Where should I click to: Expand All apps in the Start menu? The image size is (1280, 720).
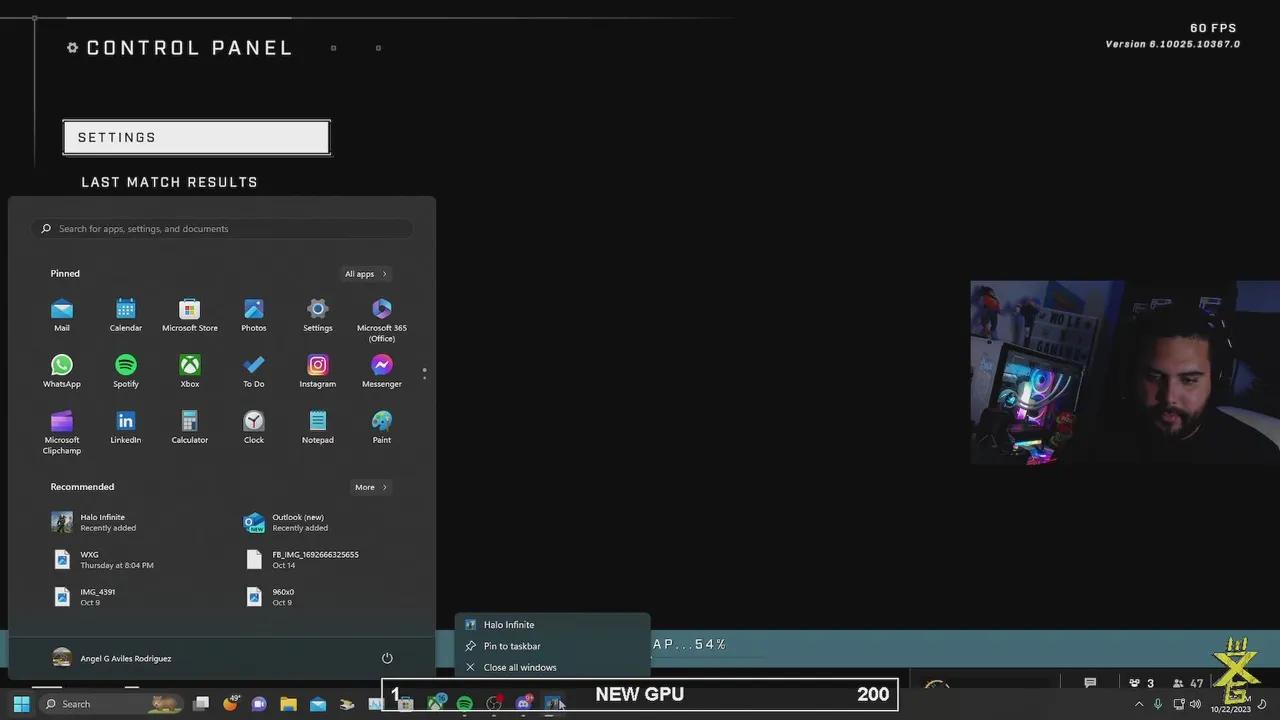365,274
